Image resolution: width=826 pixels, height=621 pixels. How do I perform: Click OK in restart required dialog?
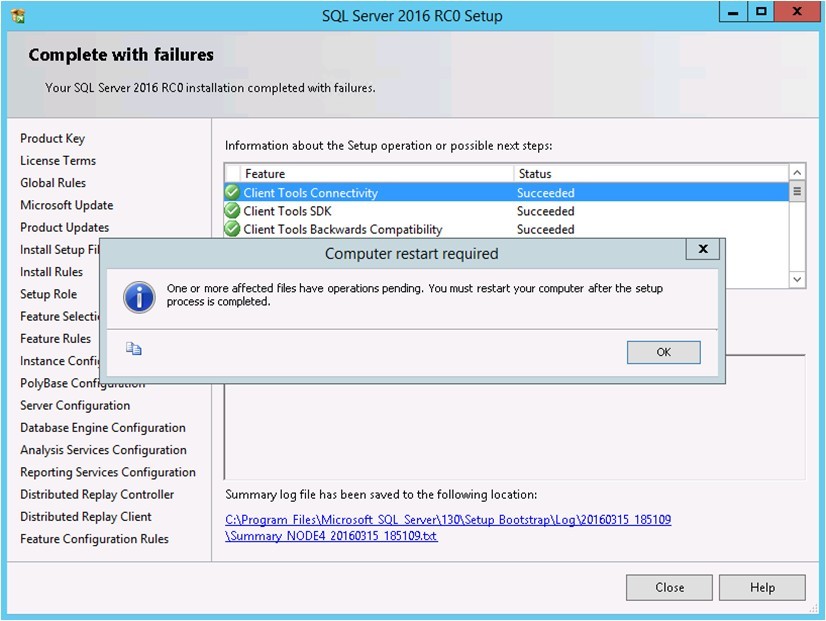(663, 352)
